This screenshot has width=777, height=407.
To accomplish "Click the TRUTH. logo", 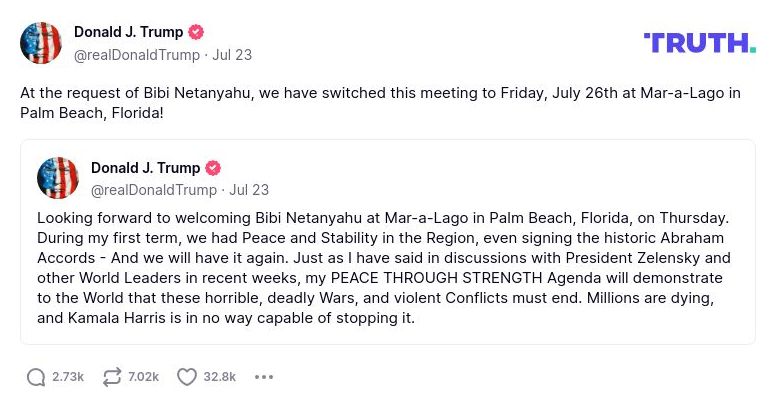I will coord(699,42).
